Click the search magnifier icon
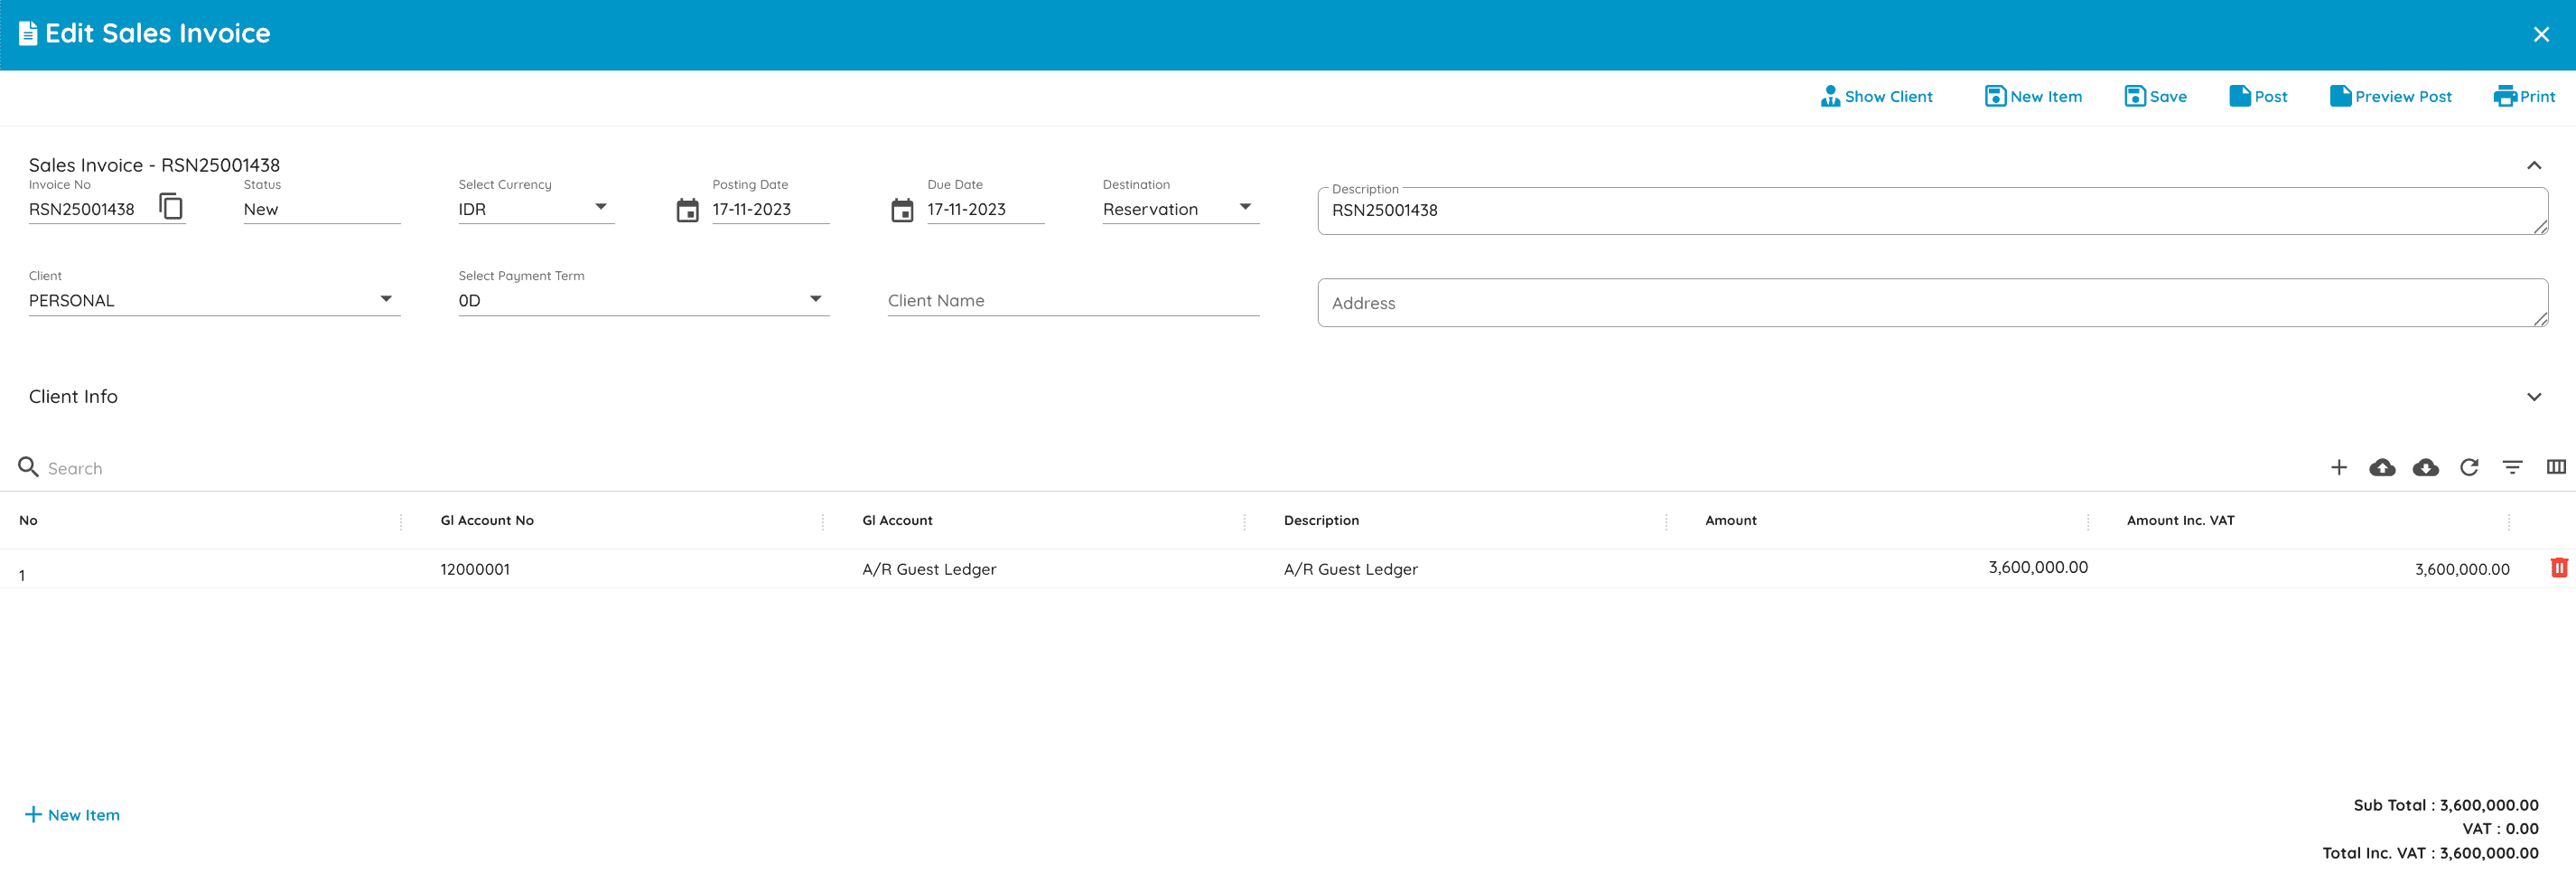Viewport: 2576px width, 873px height. pyautogui.click(x=28, y=467)
